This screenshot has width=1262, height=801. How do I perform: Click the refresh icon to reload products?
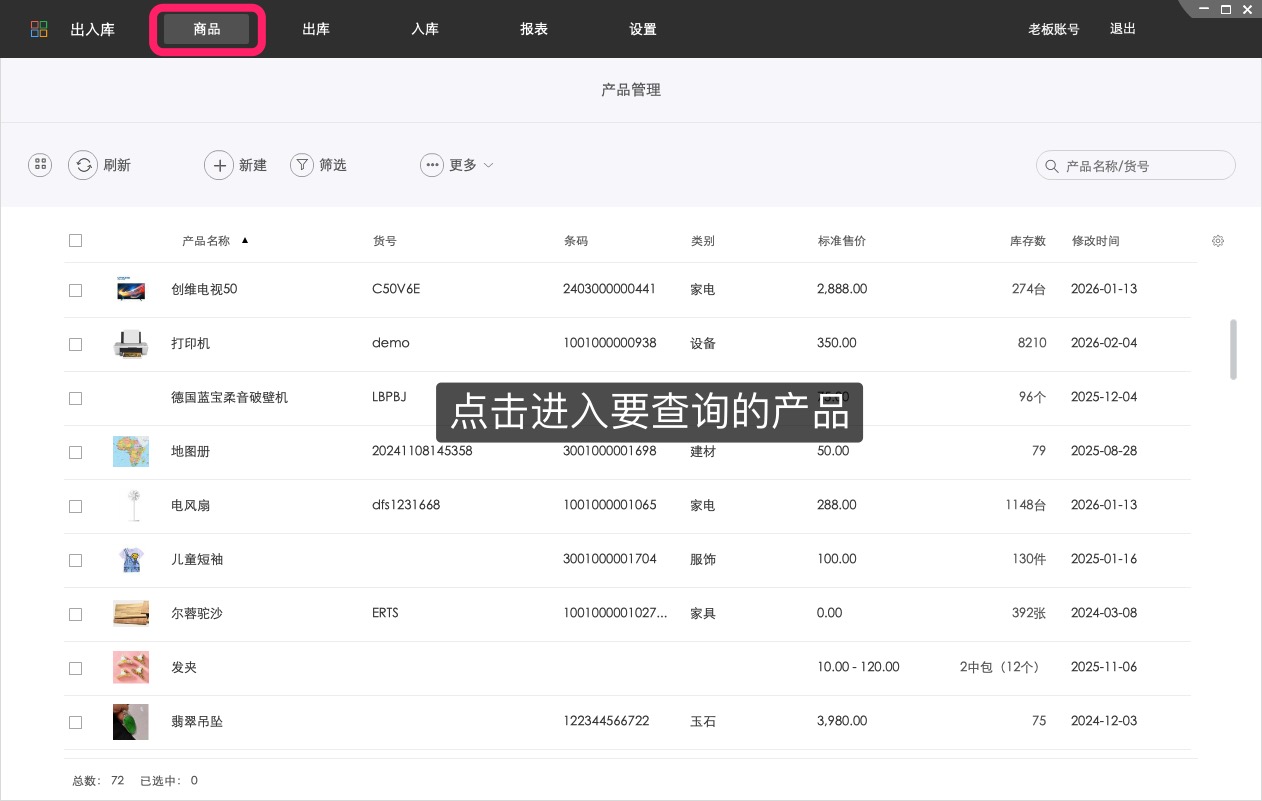84,165
